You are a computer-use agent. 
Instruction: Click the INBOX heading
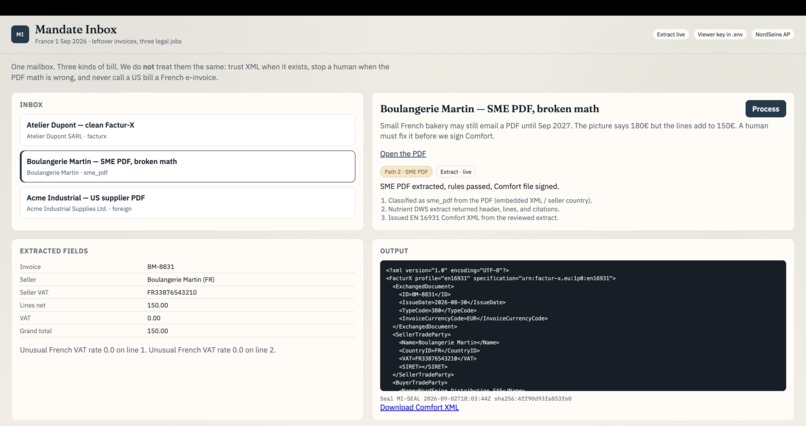(x=31, y=104)
